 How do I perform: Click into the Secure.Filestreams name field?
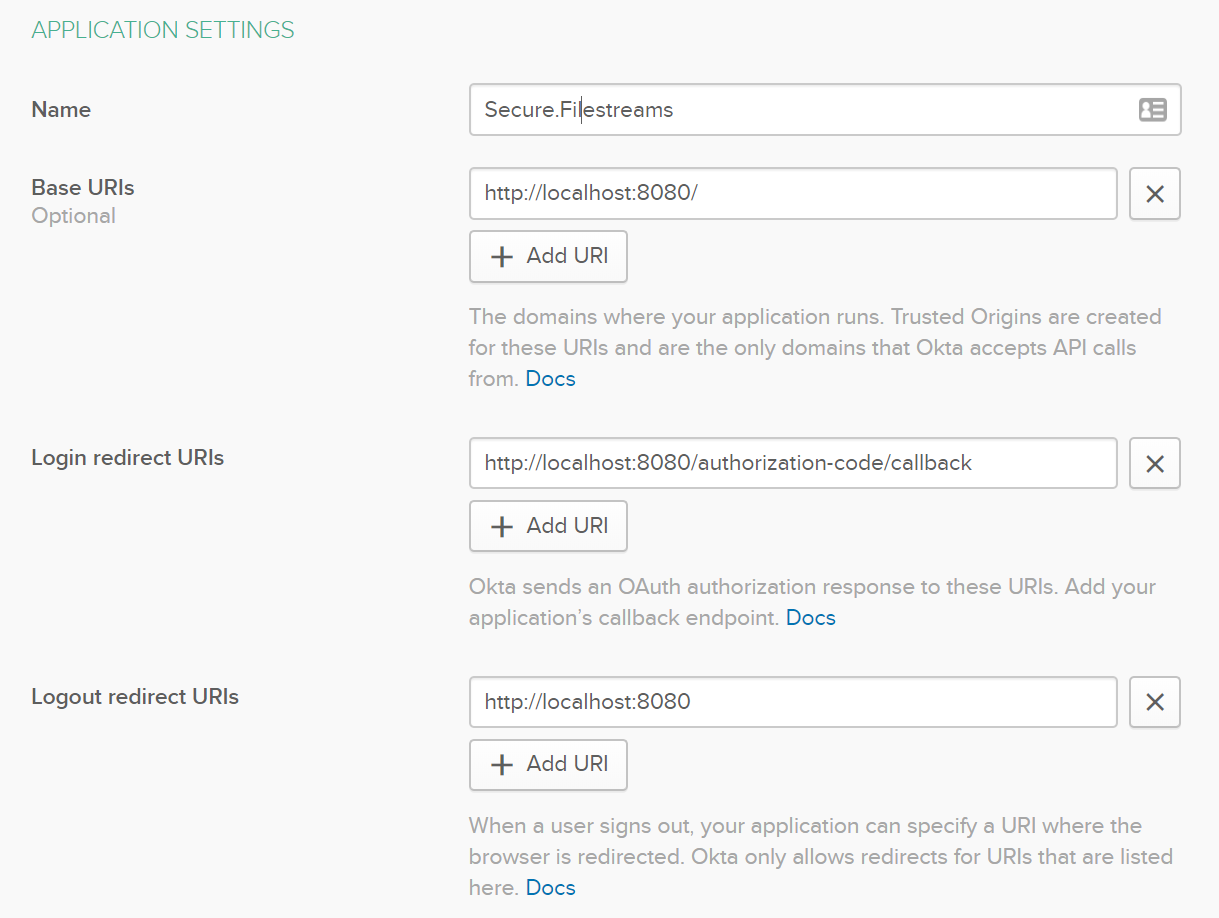800,110
